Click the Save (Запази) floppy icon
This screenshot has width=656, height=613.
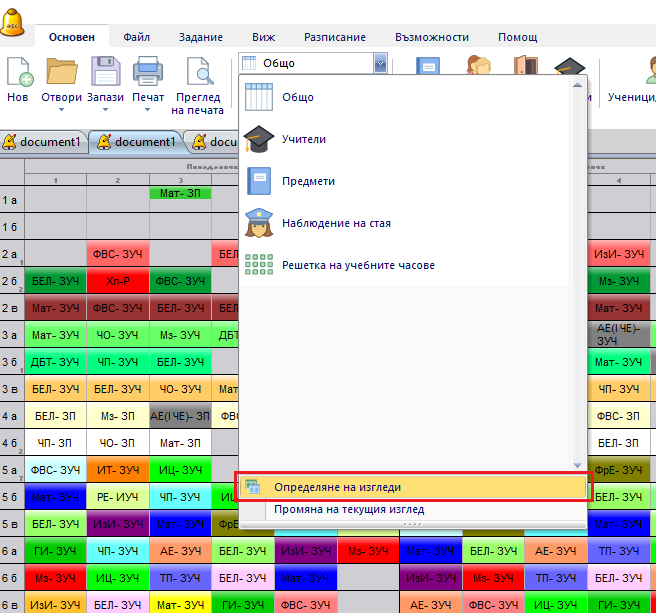tap(105, 73)
